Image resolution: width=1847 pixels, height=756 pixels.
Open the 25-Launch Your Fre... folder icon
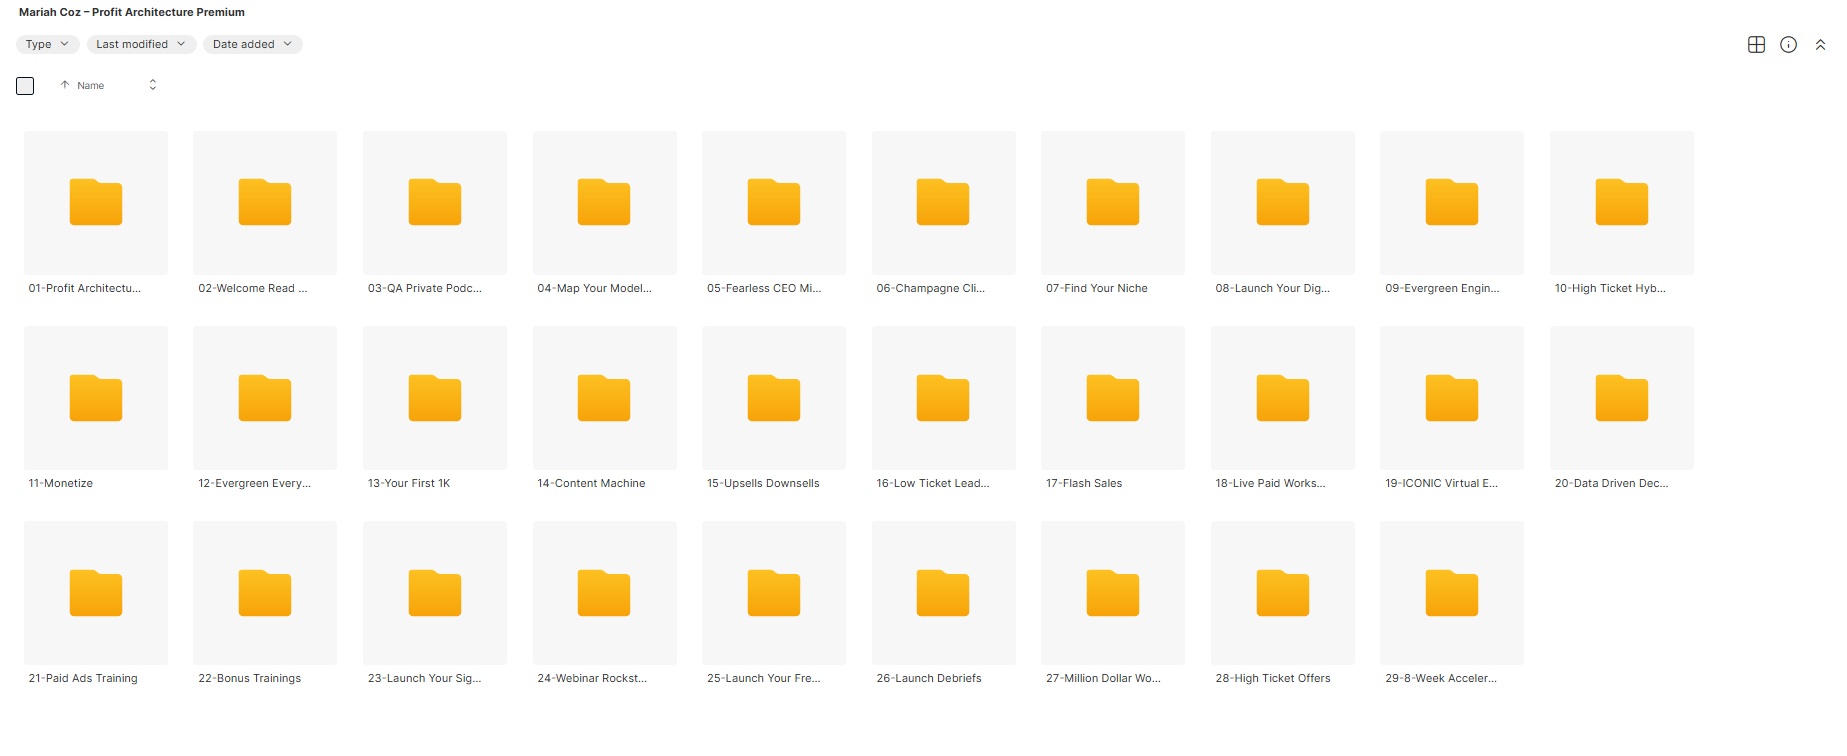coord(774,593)
